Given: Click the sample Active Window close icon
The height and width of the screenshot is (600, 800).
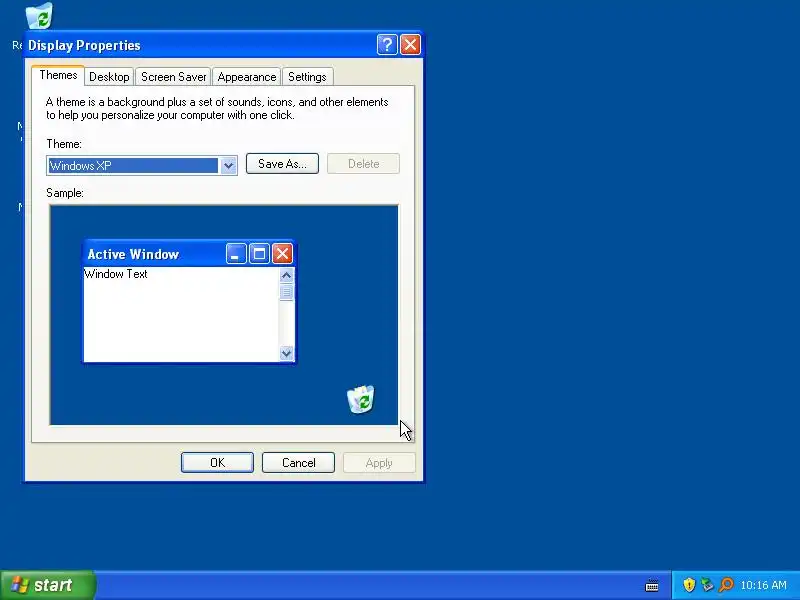Looking at the screenshot, I should coord(282,254).
